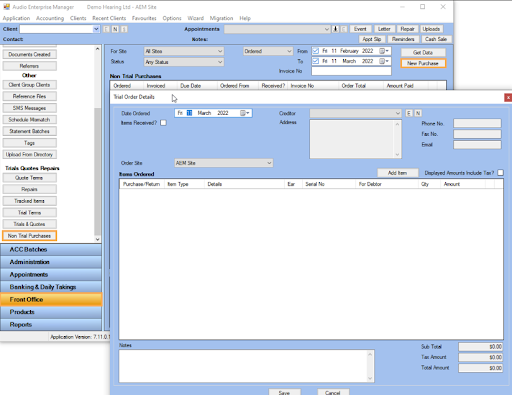Image resolution: width=512 pixels, height=395 pixels.
Task: Open calendar picker for the From date
Action: tap(384, 51)
